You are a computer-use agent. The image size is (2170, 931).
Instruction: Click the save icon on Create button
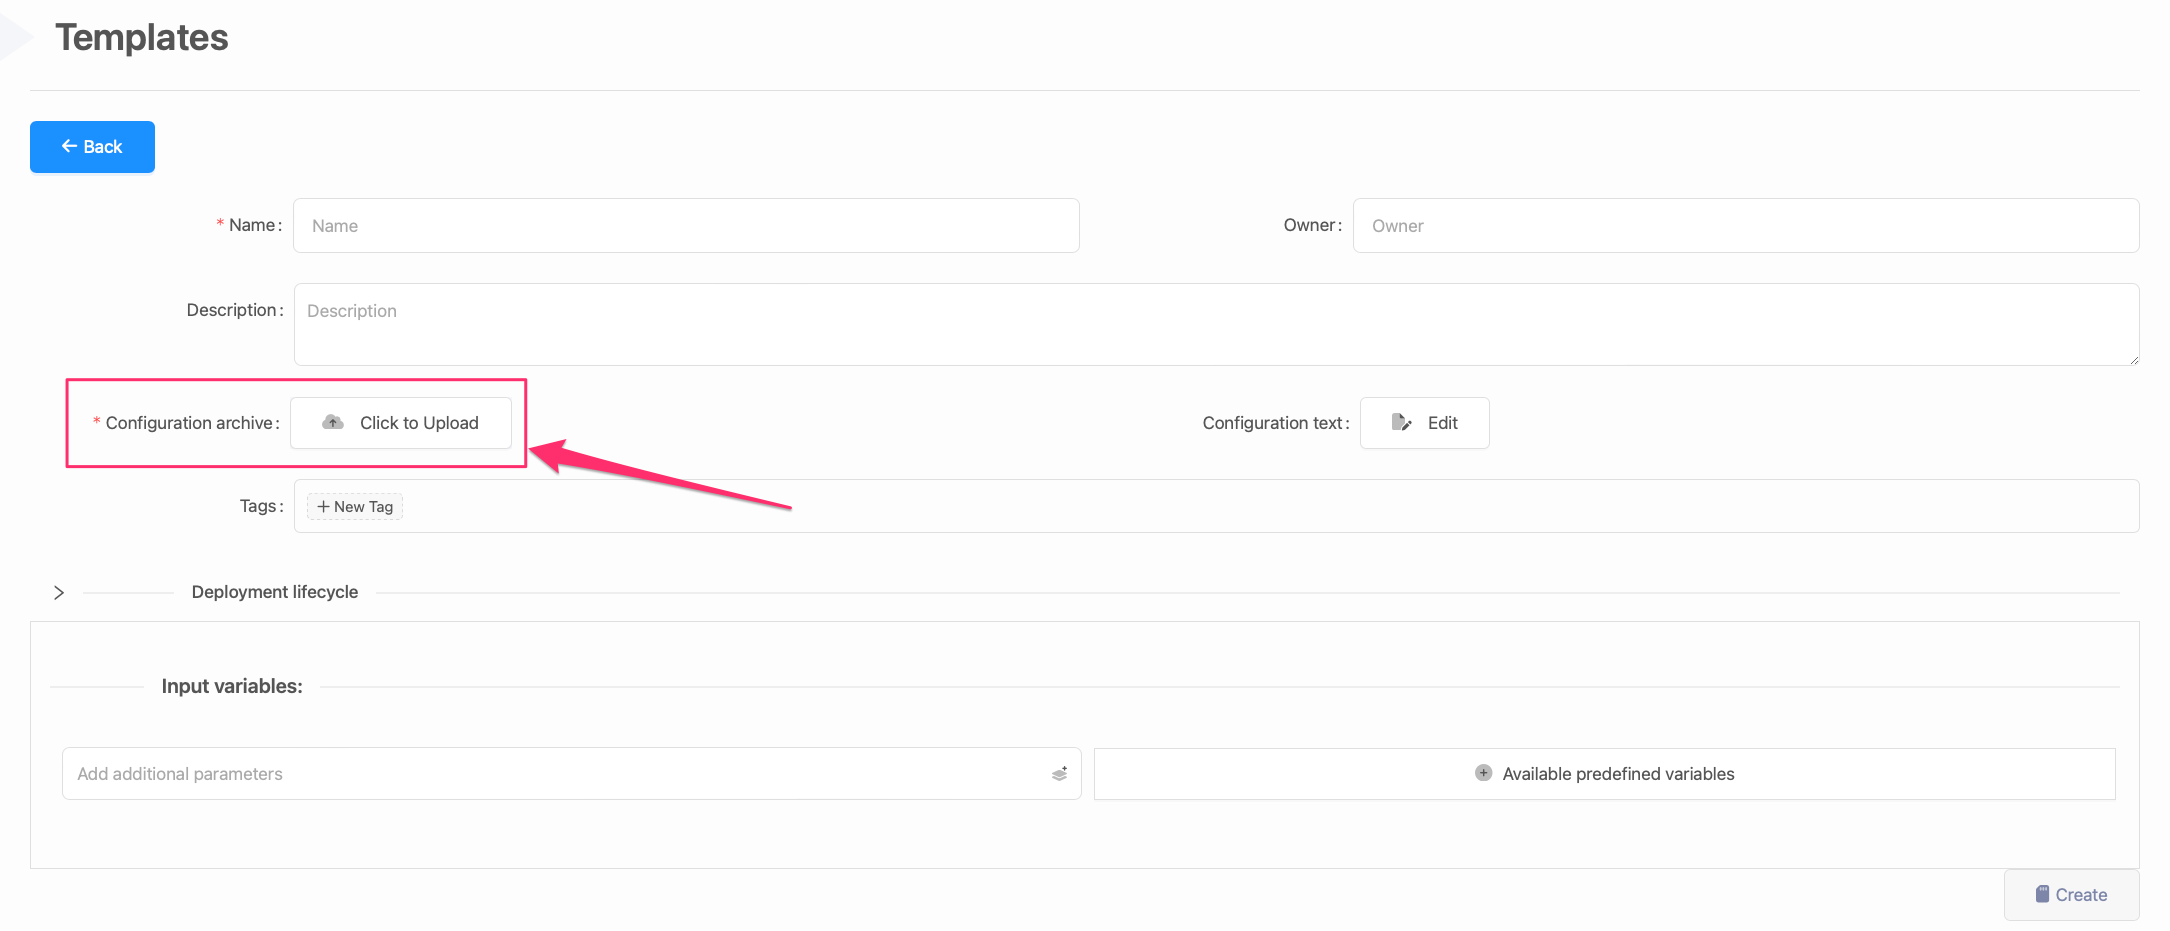tap(2042, 894)
